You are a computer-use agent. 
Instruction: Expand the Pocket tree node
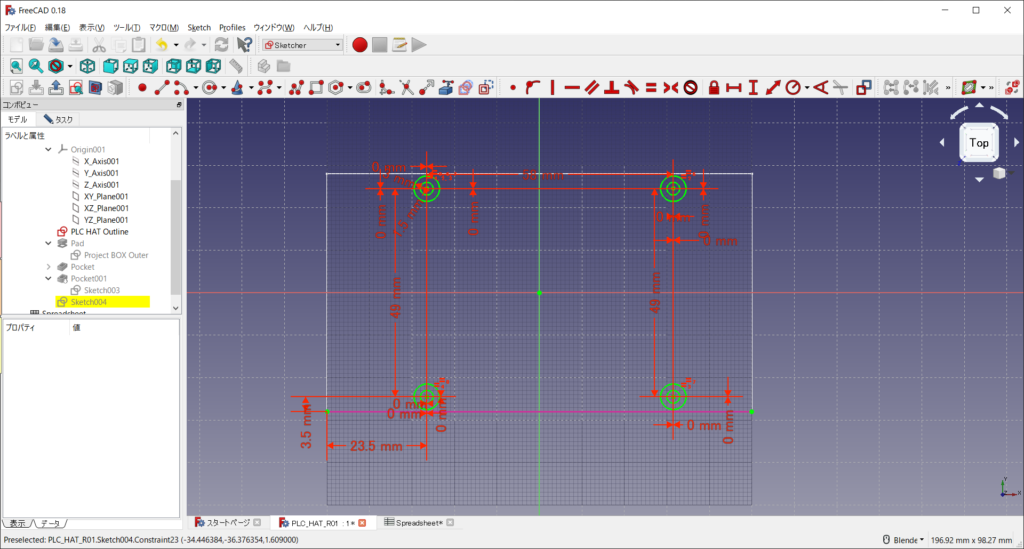(x=49, y=267)
